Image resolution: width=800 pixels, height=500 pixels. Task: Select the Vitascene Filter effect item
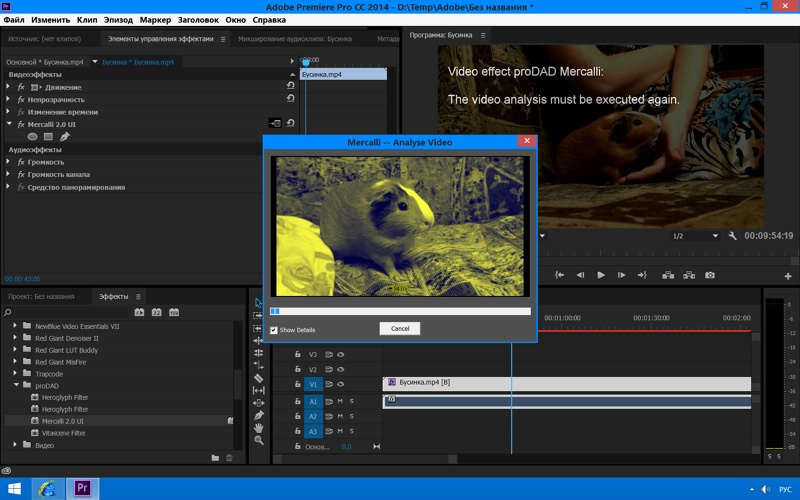[63, 433]
